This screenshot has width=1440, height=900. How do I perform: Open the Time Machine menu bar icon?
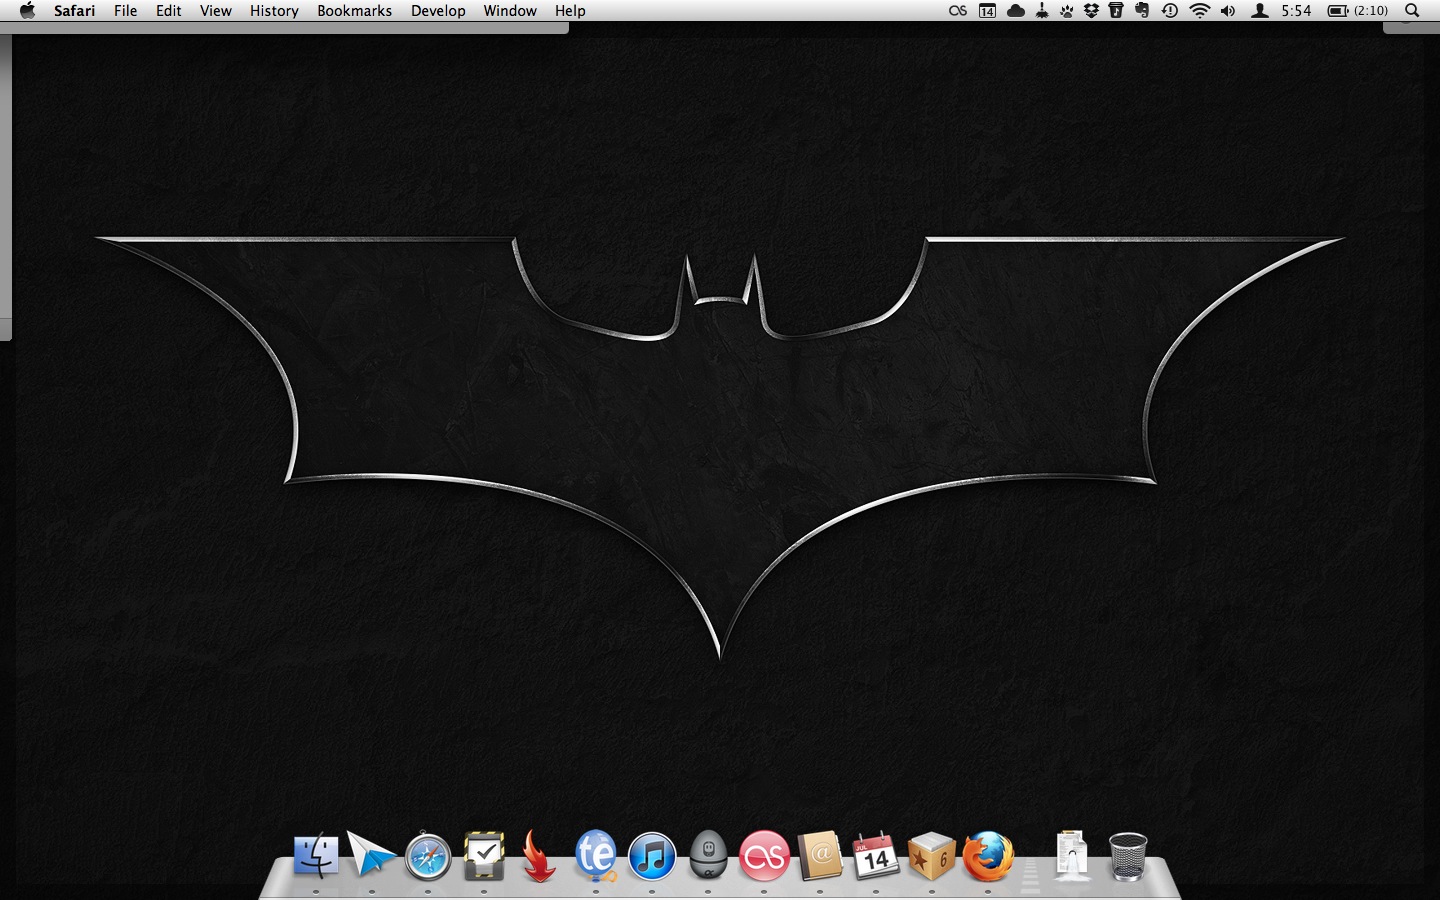pyautogui.click(x=1169, y=11)
